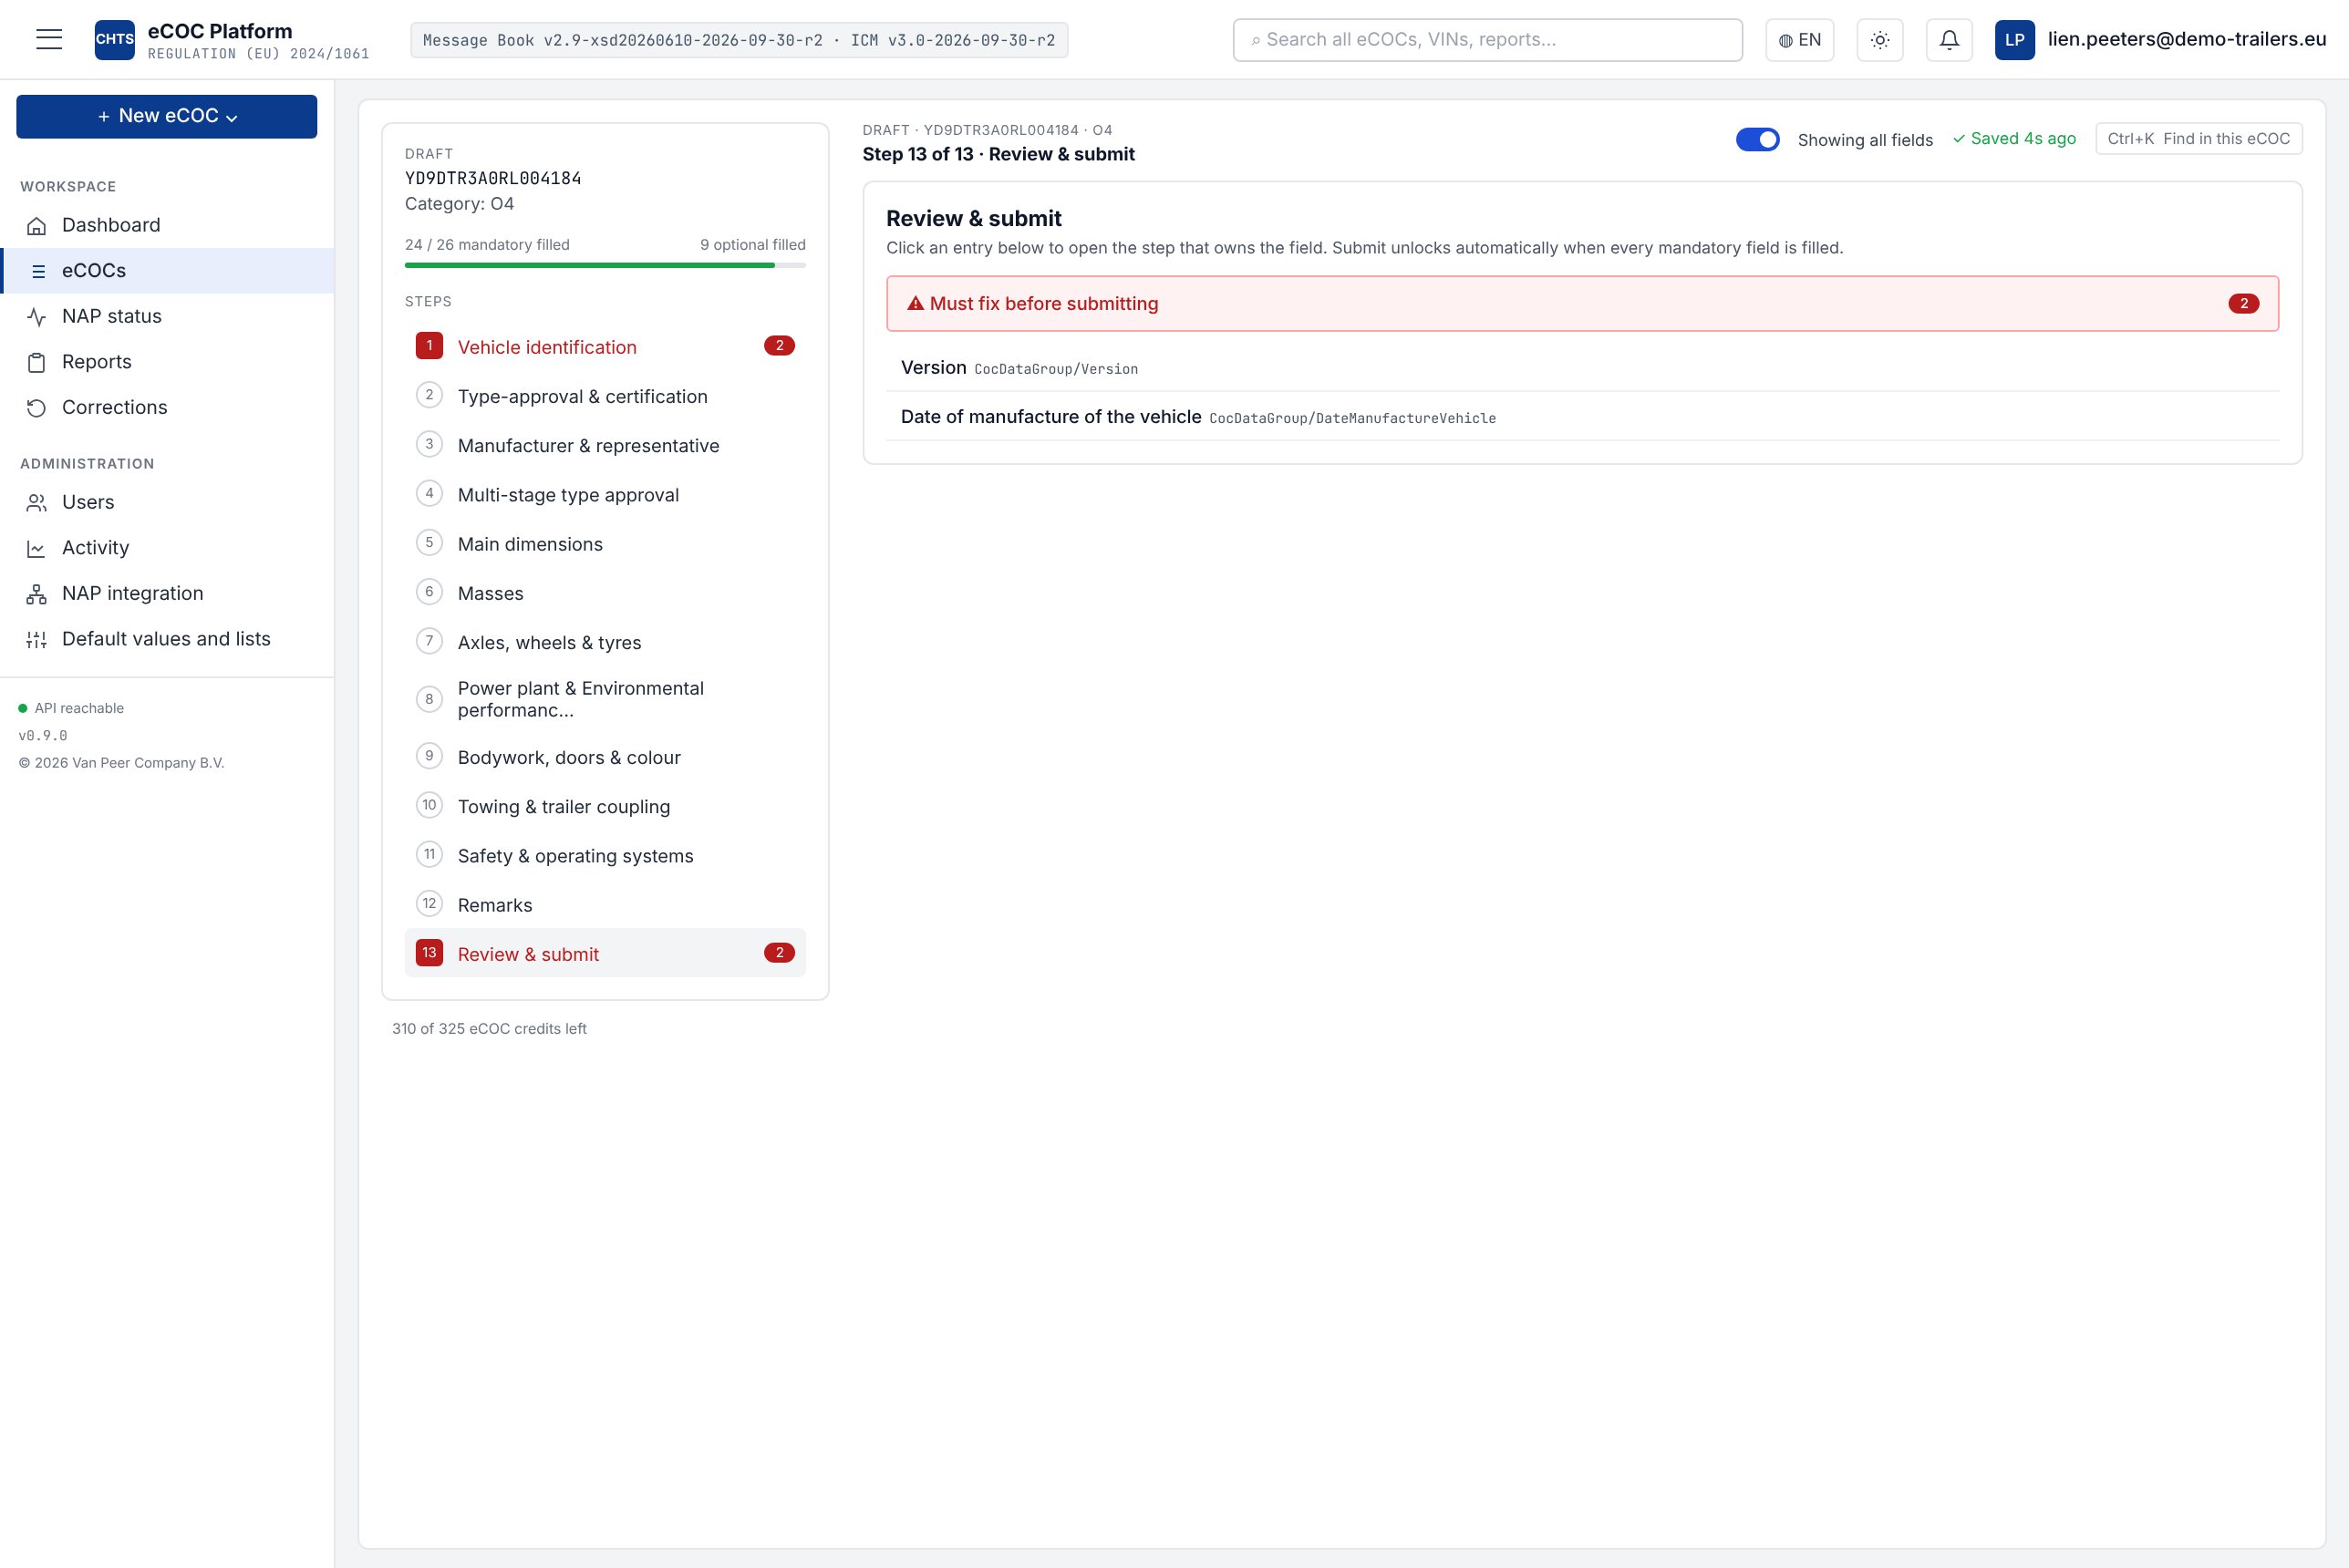Click Find in this eCOC button

click(x=2198, y=139)
